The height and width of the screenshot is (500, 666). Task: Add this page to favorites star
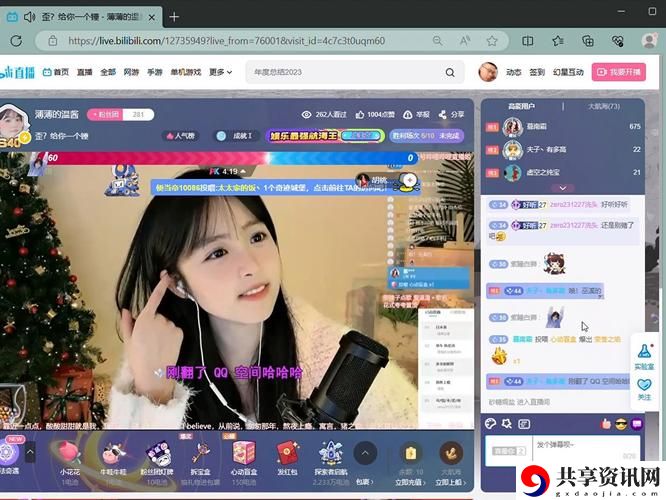pyautogui.click(x=492, y=41)
